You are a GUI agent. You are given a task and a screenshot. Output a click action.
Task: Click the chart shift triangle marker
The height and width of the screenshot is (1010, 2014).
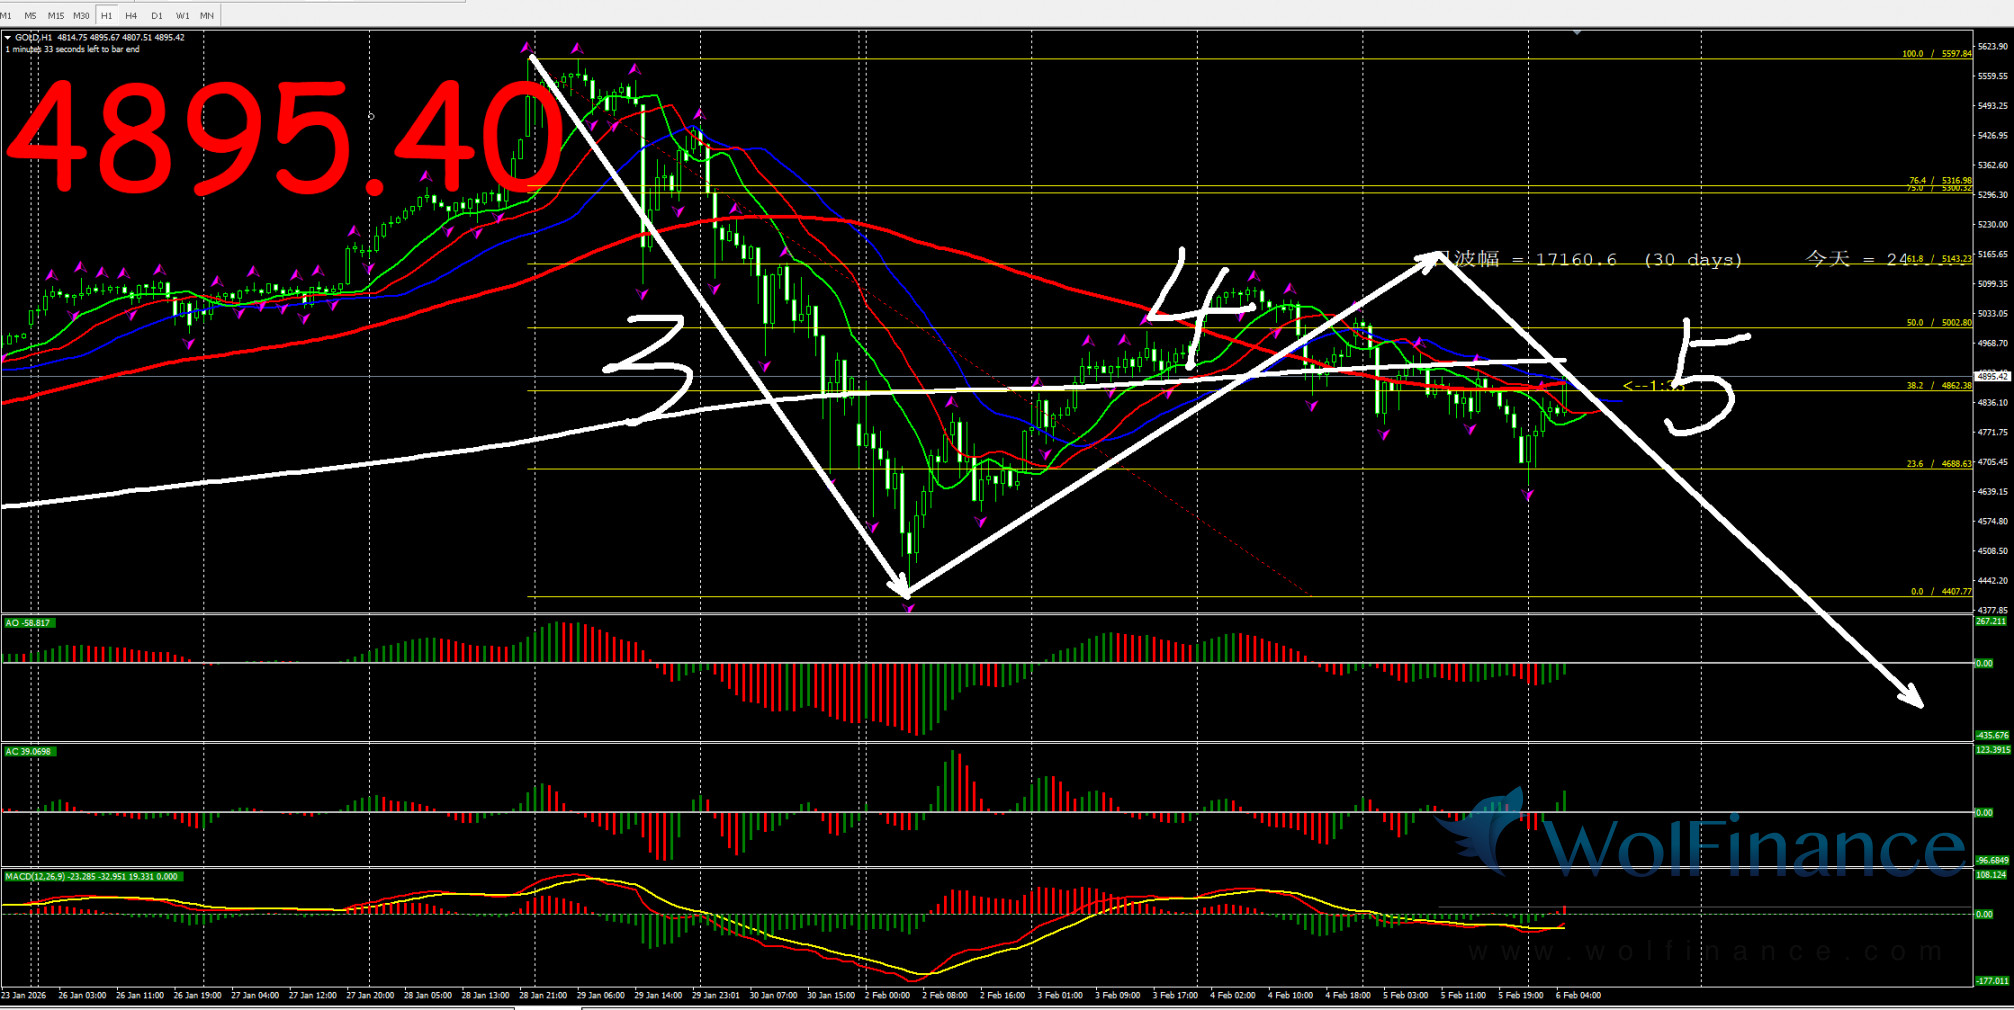(1577, 33)
